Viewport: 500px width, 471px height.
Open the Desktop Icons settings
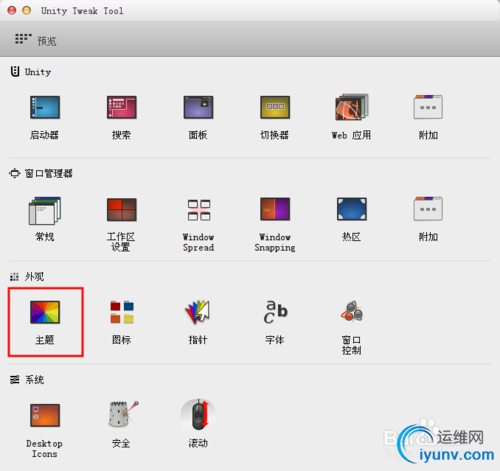point(45,431)
